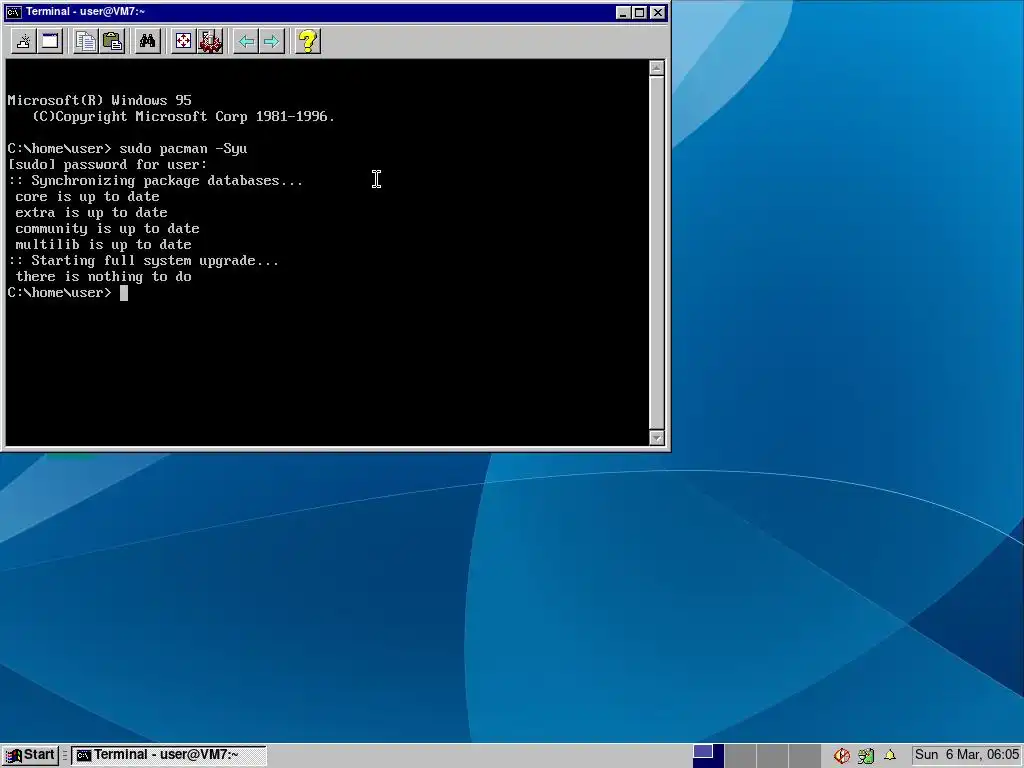The image size is (1024, 768).
Task: Open a new terminal window from toolbar
Action: coord(50,42)
